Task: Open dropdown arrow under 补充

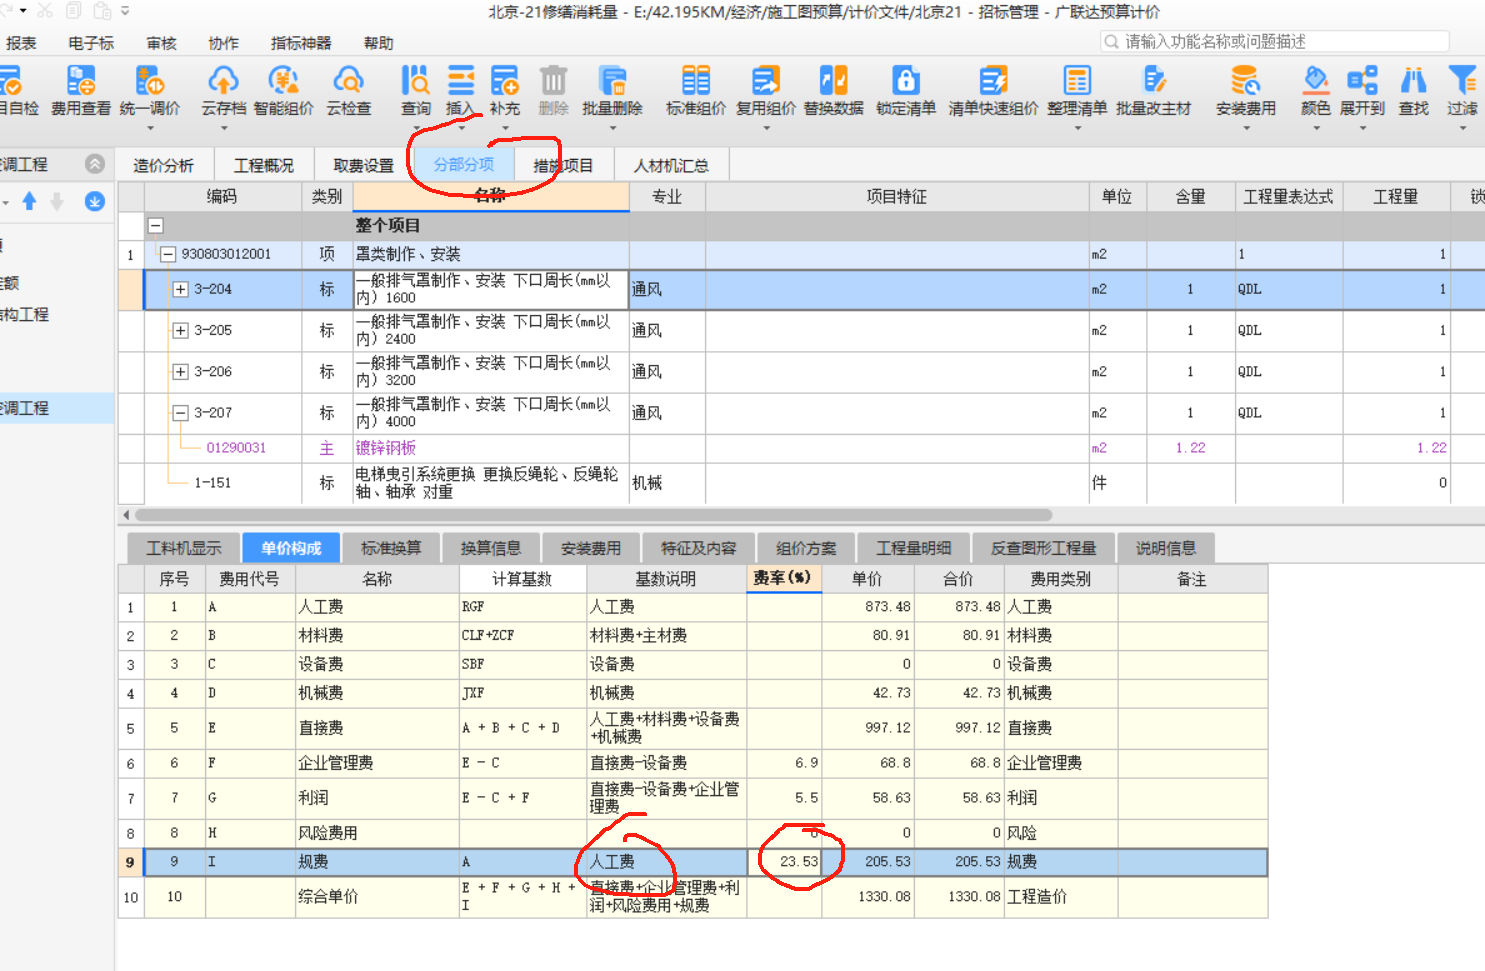Action: click(x=505, y=128)
